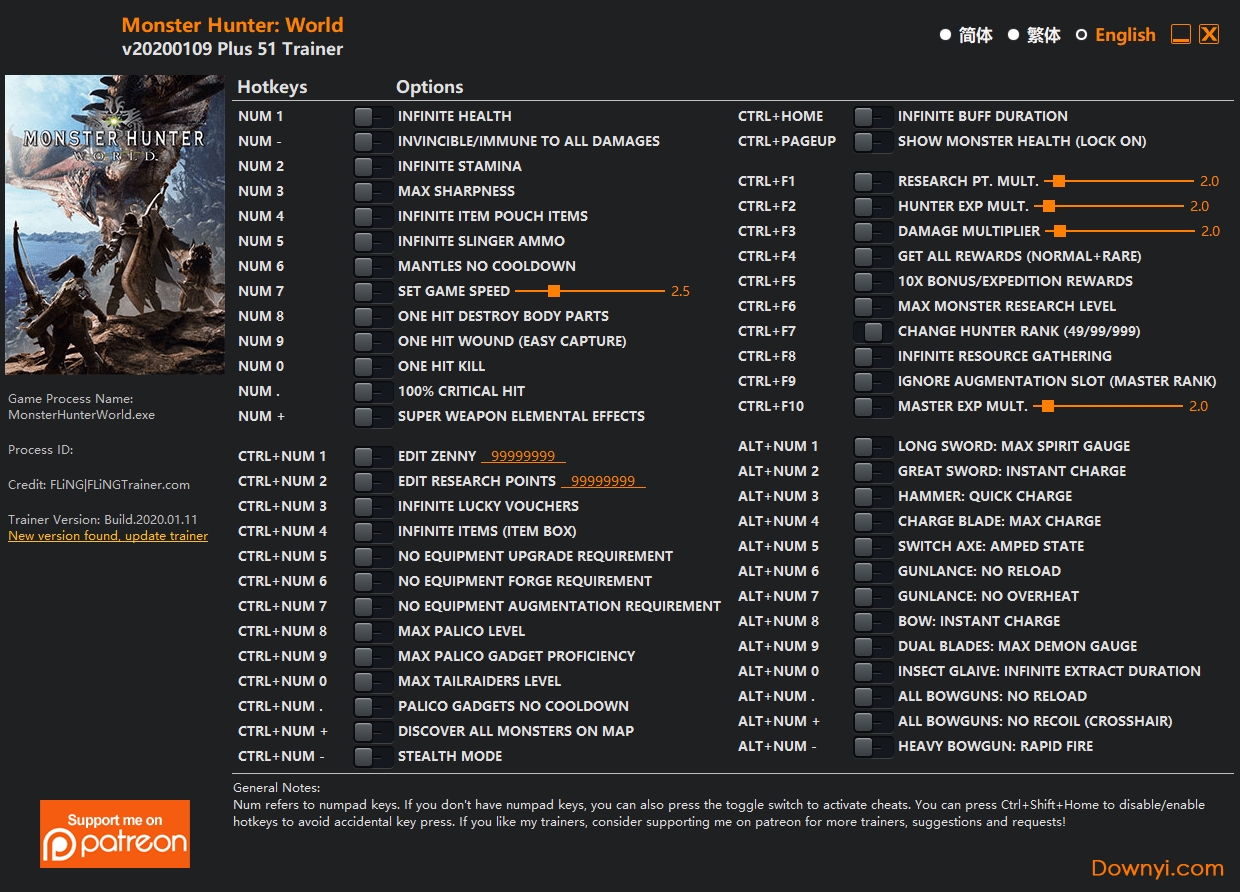The height and width of the screenshot is (892, 1240).
Task: Select Simplified Chinese (简体) language option
Action: pos(945,35)
